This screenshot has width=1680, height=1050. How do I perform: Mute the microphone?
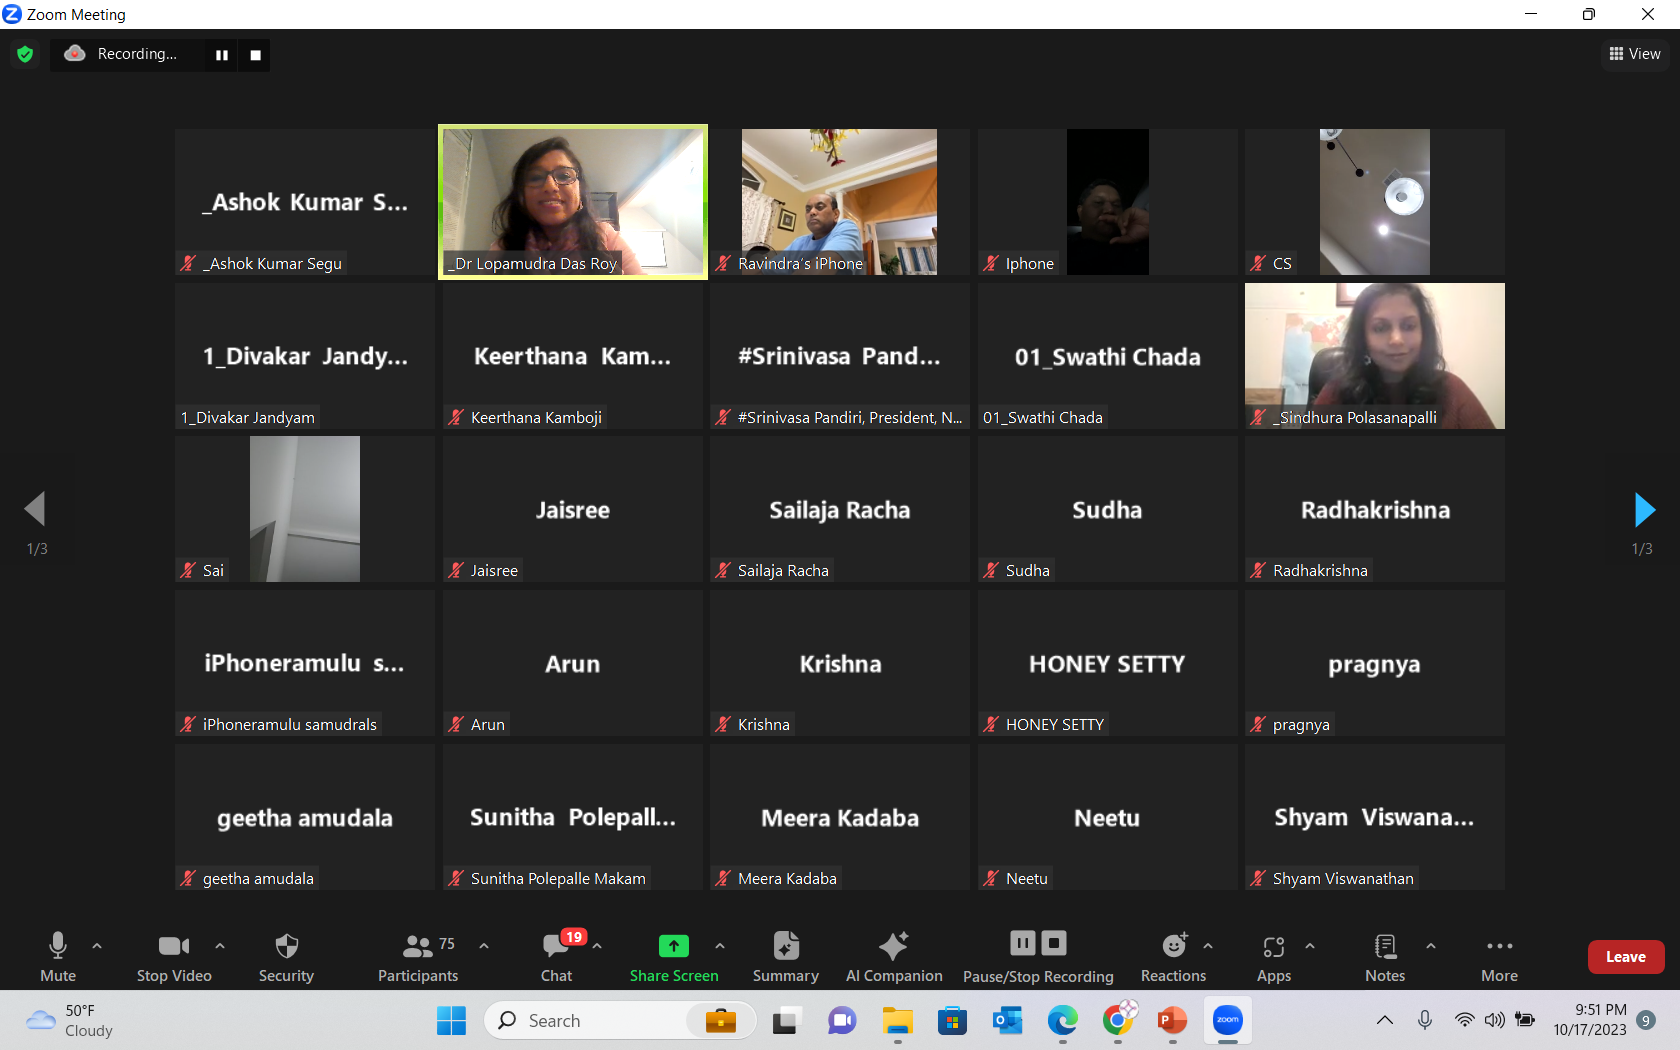coord(58,957)
